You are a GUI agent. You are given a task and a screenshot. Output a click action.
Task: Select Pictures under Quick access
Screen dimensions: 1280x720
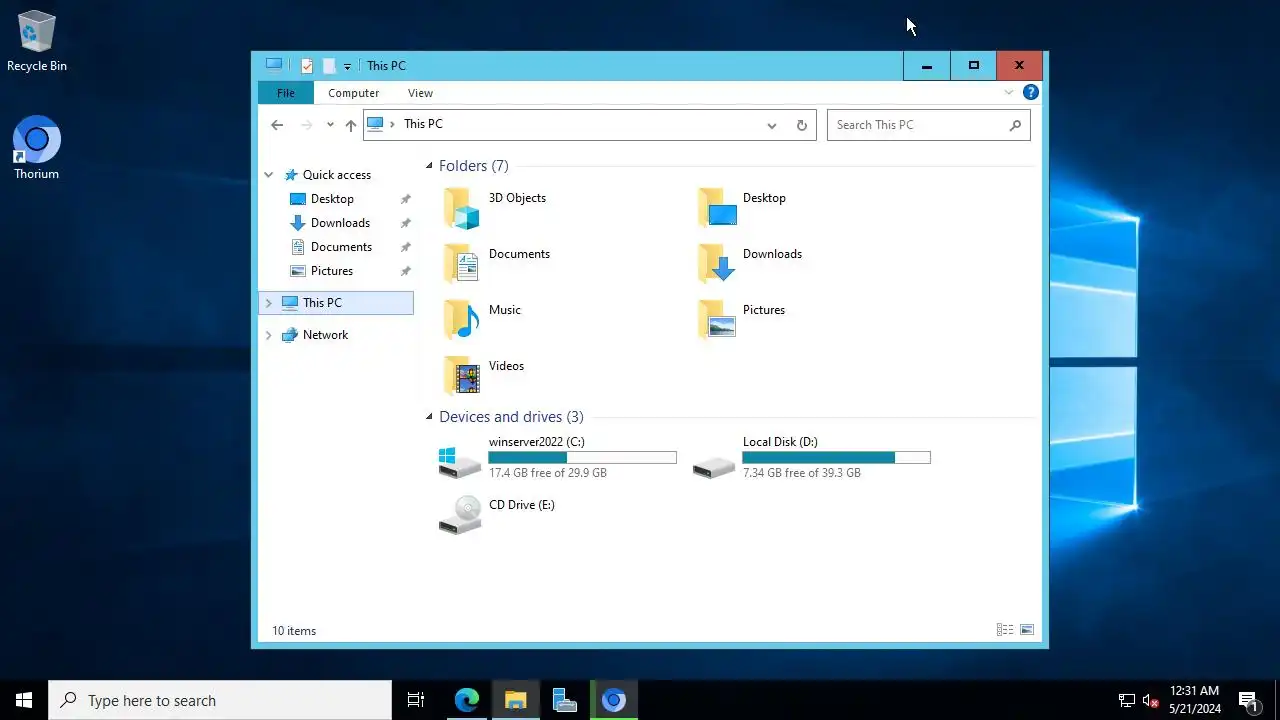coord(332,271)
